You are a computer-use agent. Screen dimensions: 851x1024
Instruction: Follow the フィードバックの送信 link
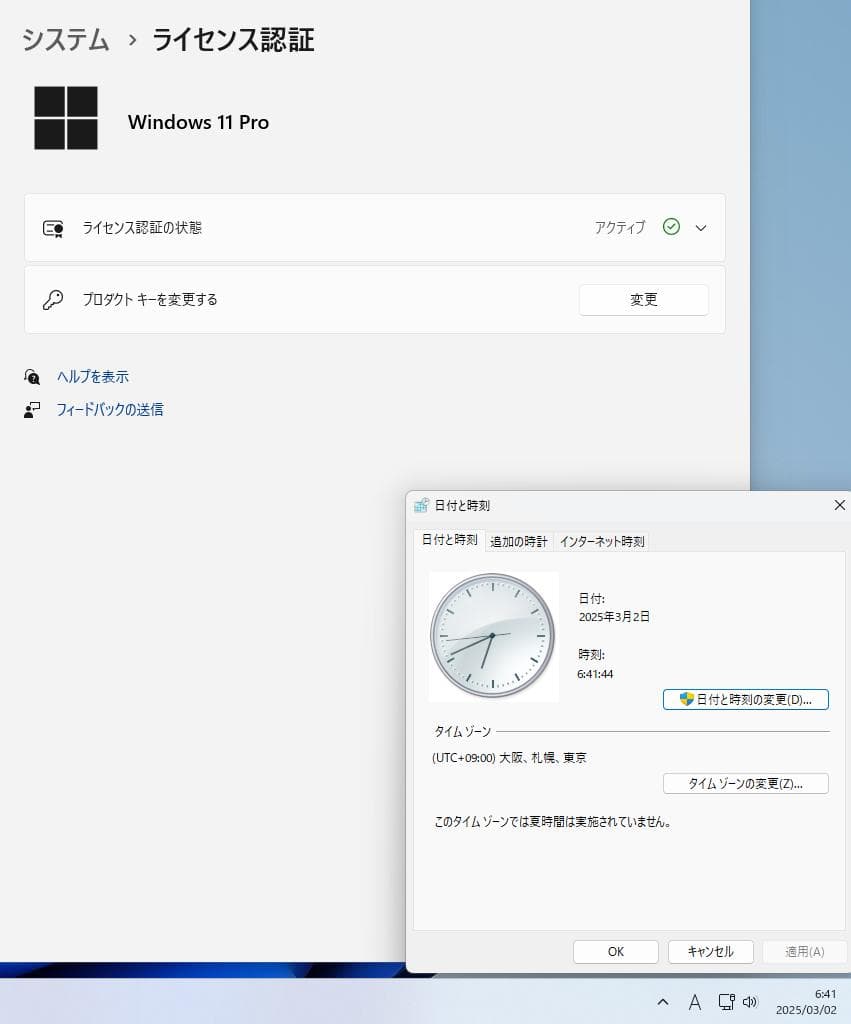(x=110, y=409)
